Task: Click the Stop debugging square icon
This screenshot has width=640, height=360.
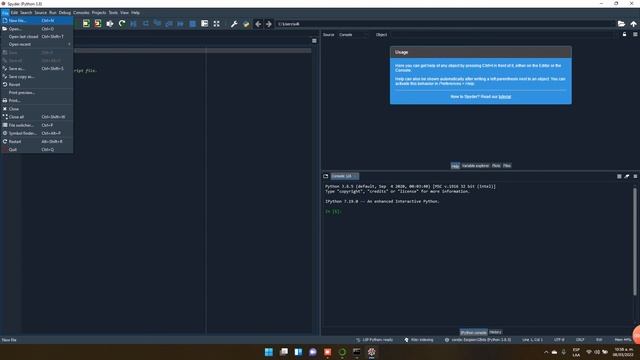Action: [x=193, y=24]
